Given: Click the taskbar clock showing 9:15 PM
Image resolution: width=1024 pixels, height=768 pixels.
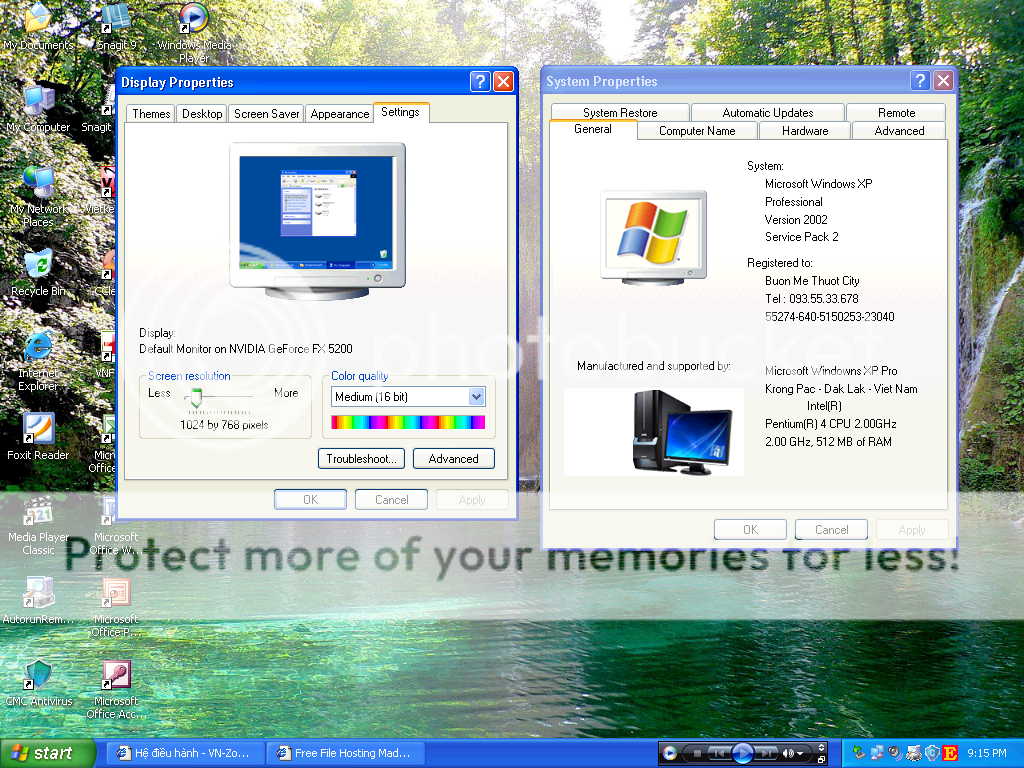Looking at the screenshot, I should [987, 753].
